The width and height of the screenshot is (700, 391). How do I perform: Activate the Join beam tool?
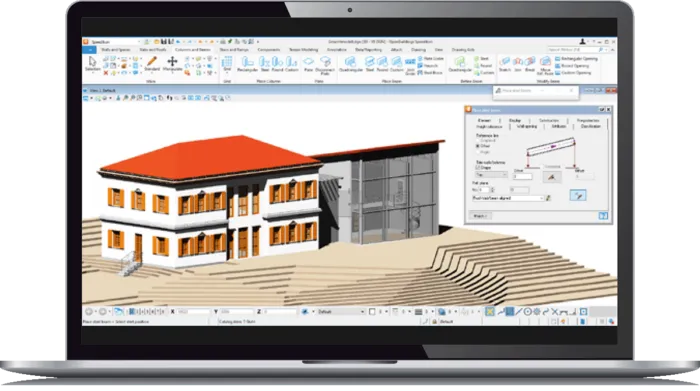click(x=518, y=63)
